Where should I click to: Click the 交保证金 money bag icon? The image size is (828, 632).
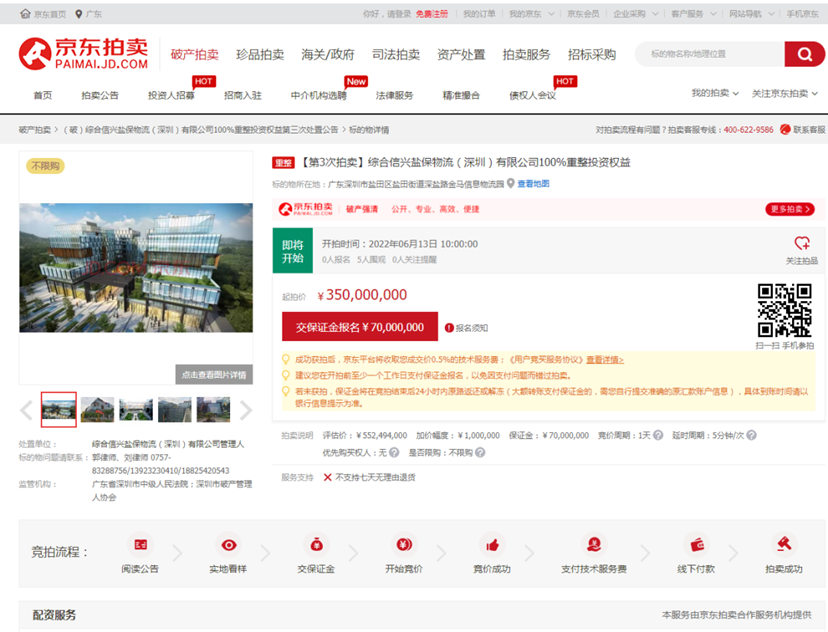[316, 544]
